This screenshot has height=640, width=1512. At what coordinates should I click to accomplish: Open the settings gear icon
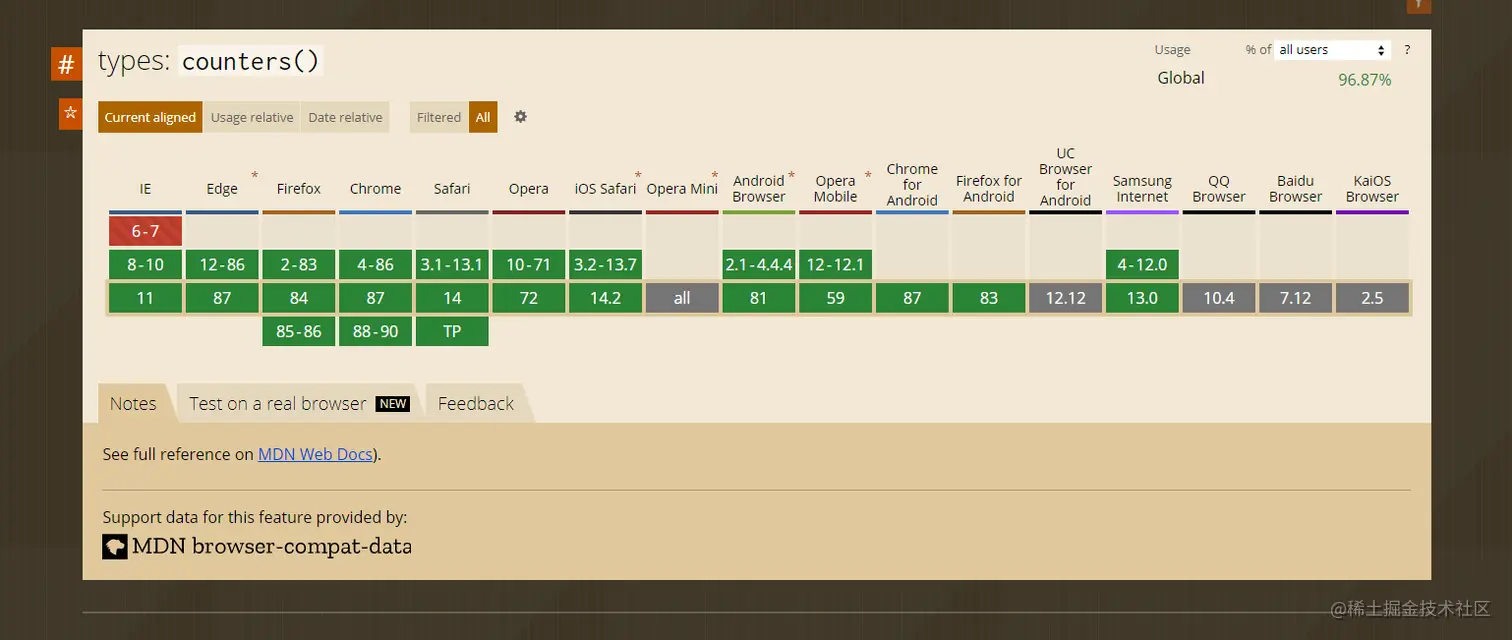coord(520,117)
